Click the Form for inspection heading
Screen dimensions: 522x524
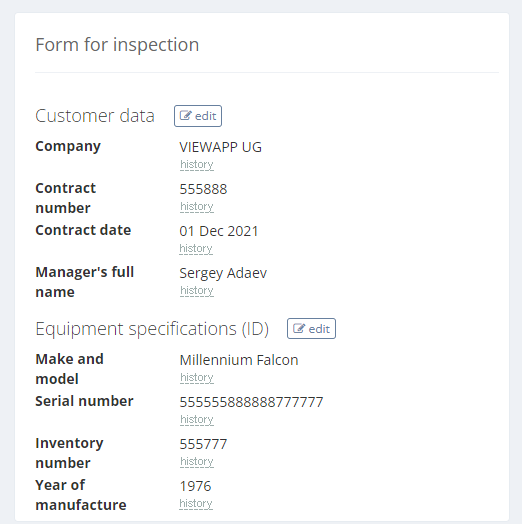coord(117,45)
